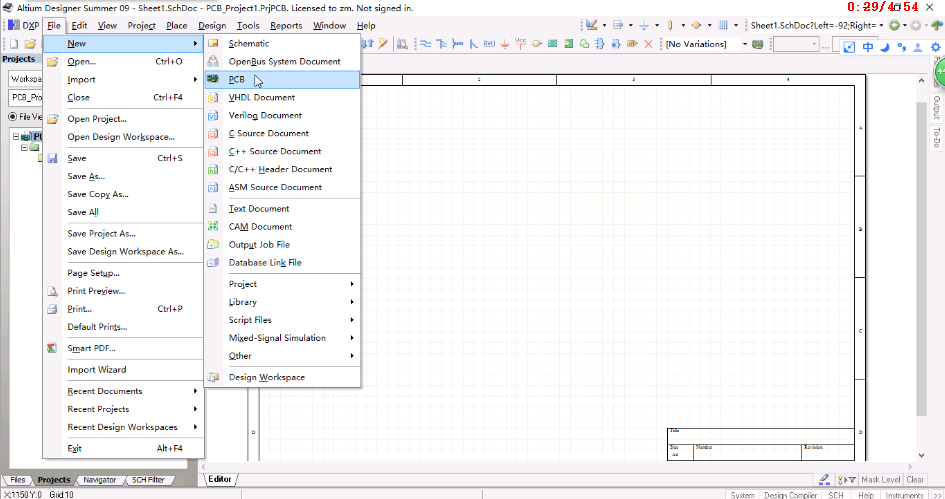Open the grids icon dropdown arrow
Viewport: 945px width, 499px height.
click(736, 25)
